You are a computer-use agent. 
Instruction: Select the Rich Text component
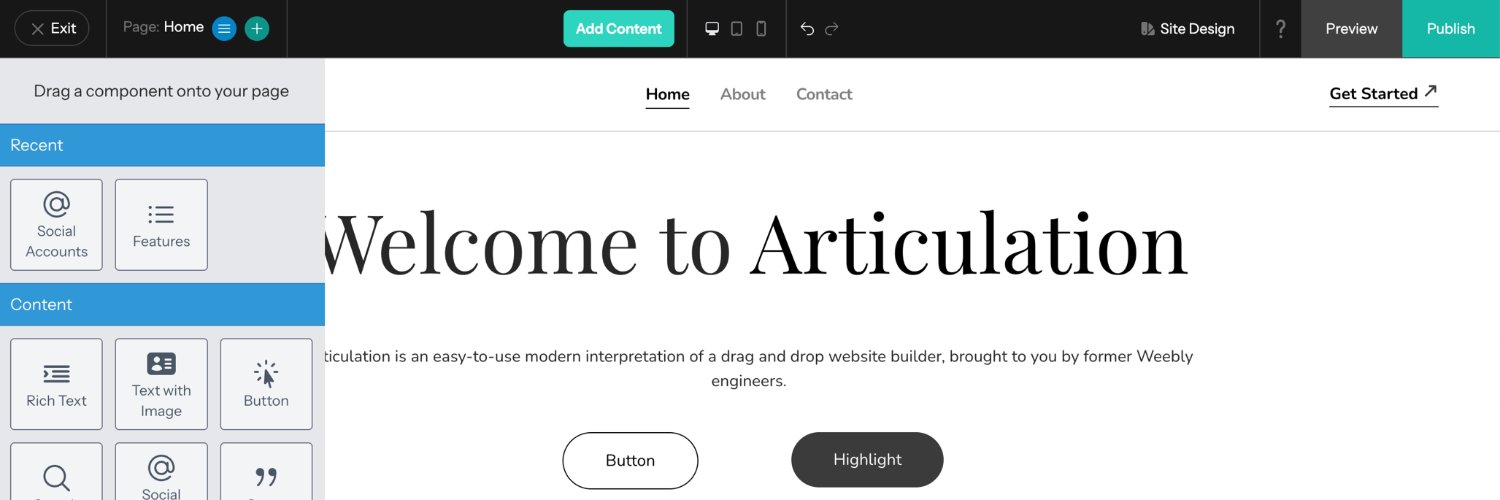56,384
